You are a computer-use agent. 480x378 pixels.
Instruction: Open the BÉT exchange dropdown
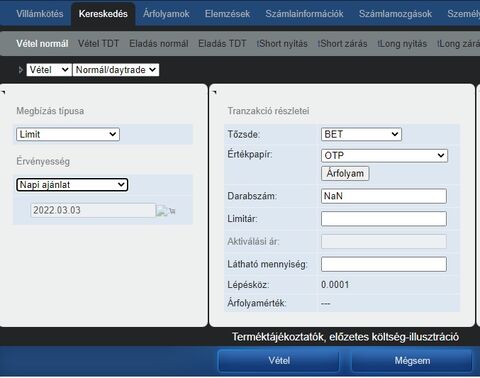click(361, 134)
